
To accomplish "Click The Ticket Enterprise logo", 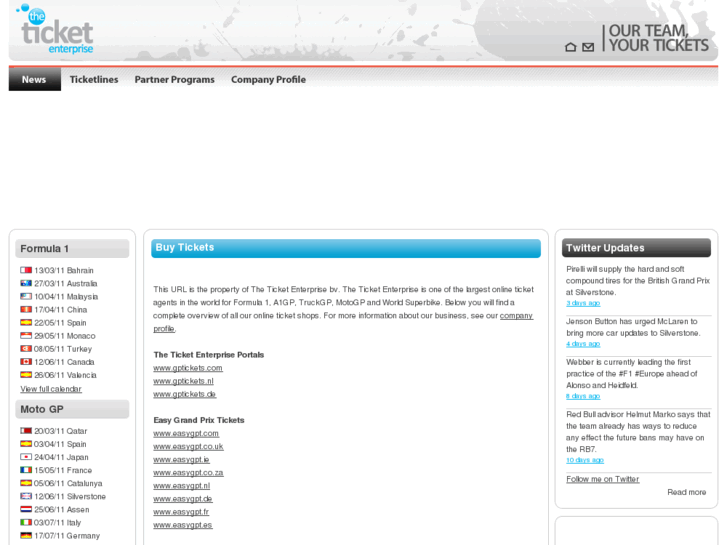I will tap(55, 29).
